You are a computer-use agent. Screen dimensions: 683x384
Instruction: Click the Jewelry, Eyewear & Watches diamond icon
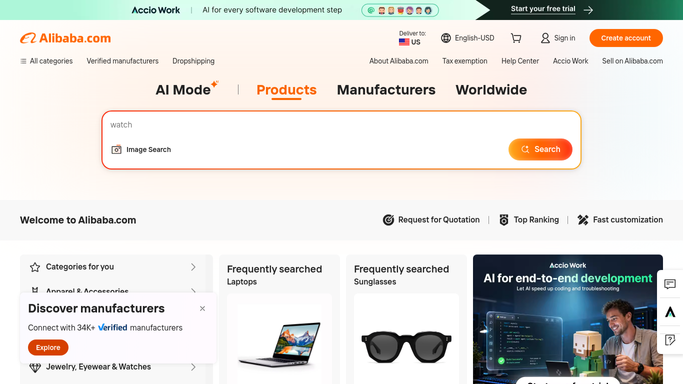(x=35, y=367)
